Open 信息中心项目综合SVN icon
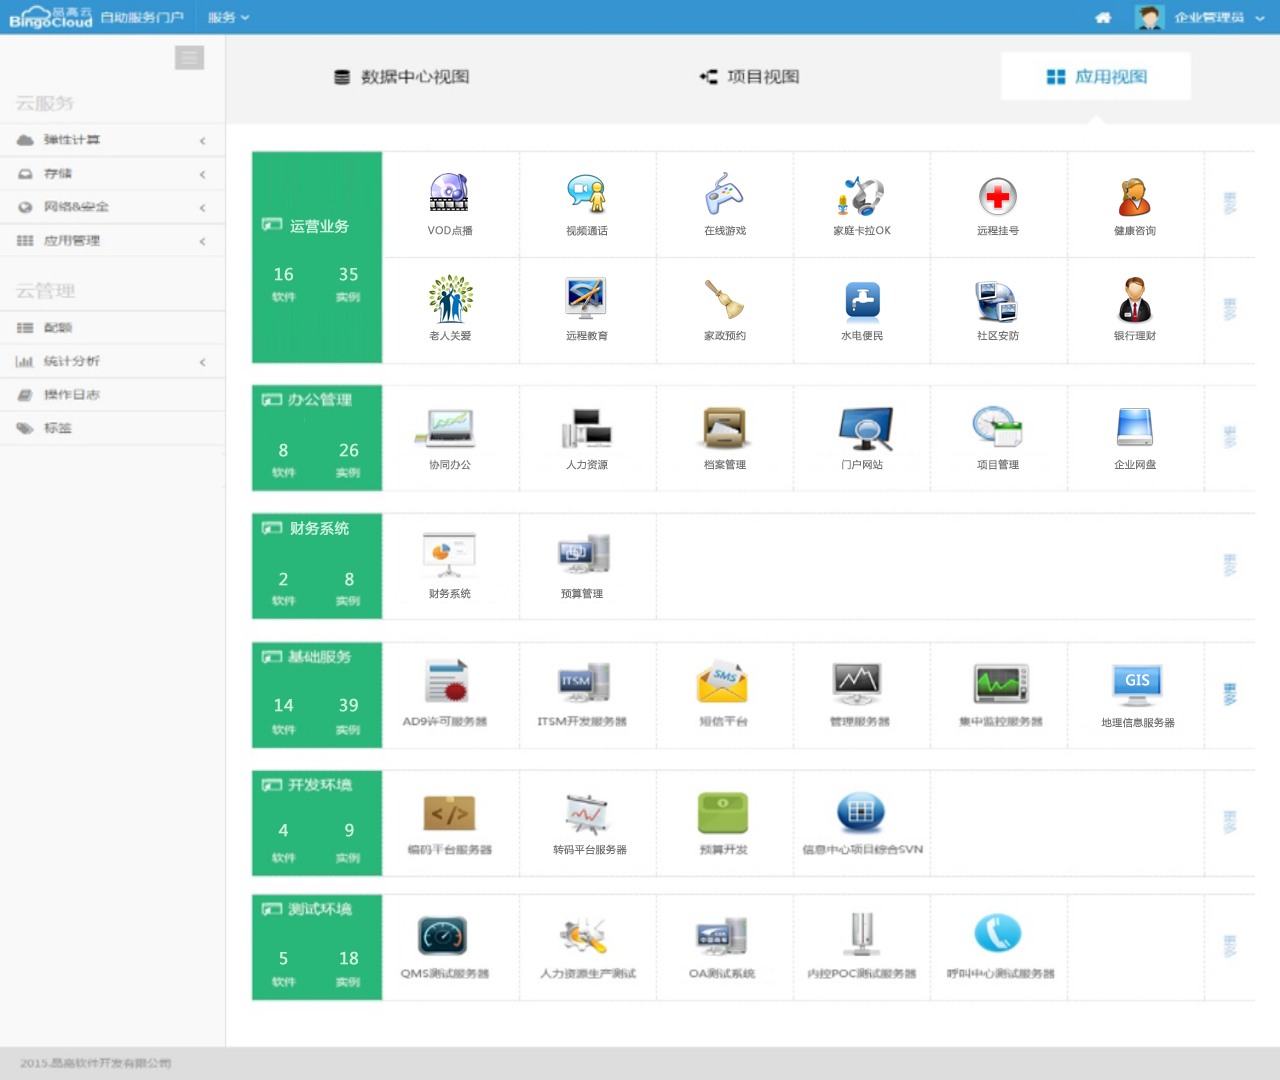 861,812
